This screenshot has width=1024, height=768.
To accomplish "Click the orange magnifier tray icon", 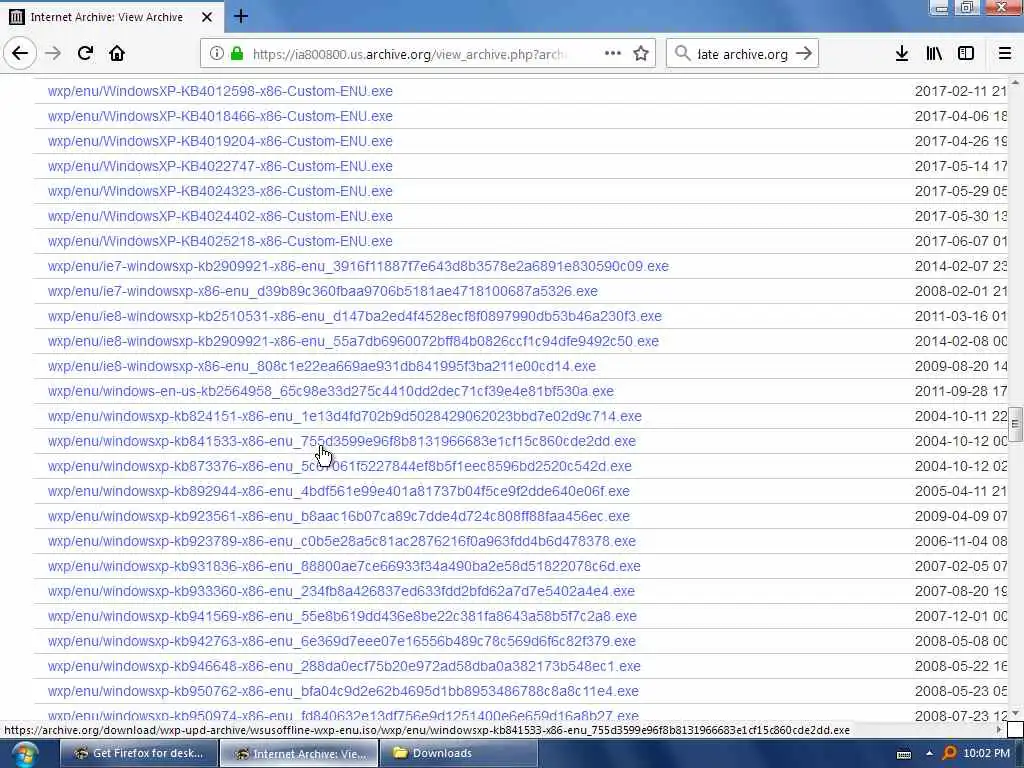I will point(949,754).
